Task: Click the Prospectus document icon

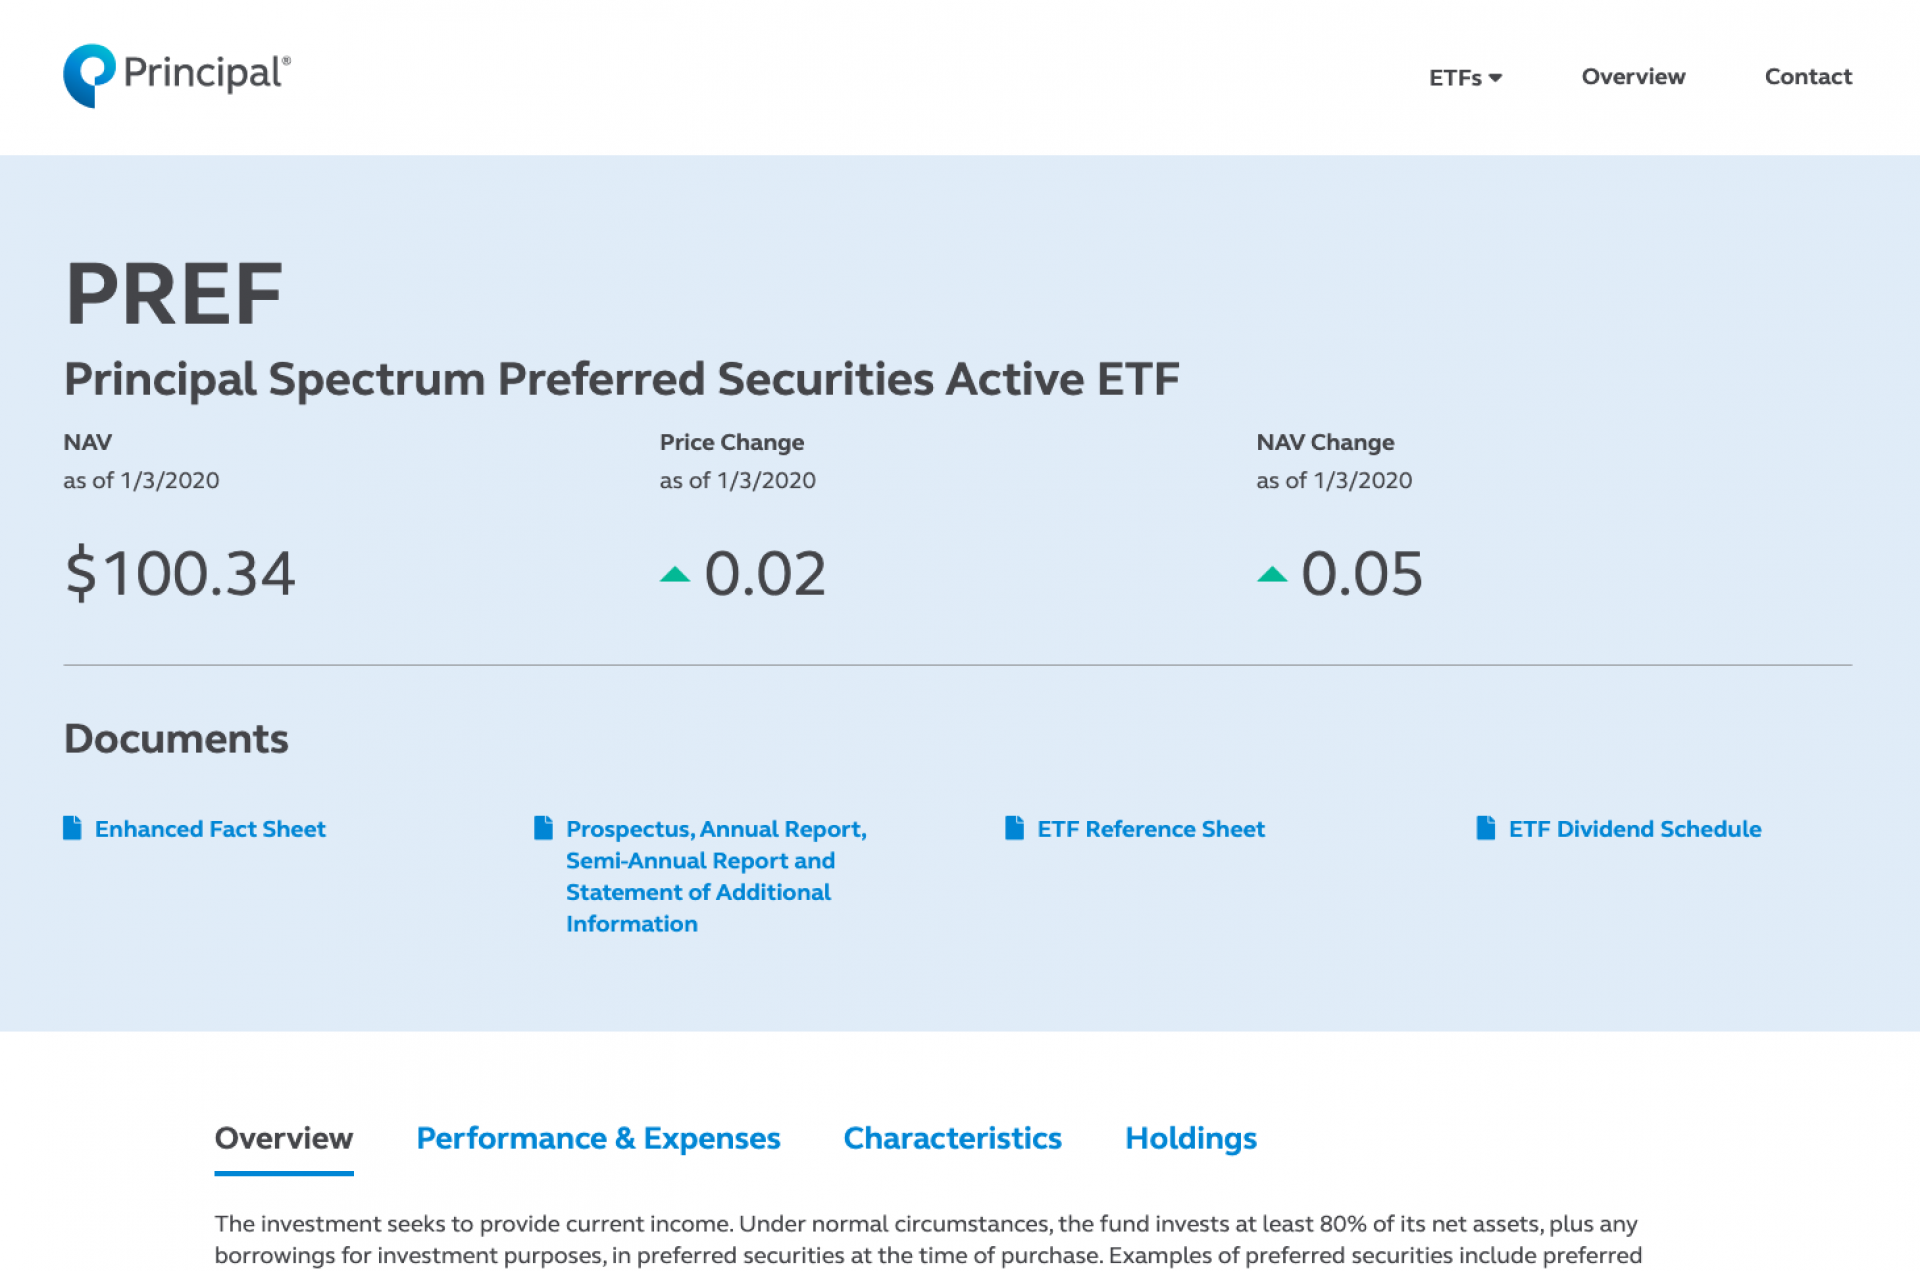Action: 544,827
